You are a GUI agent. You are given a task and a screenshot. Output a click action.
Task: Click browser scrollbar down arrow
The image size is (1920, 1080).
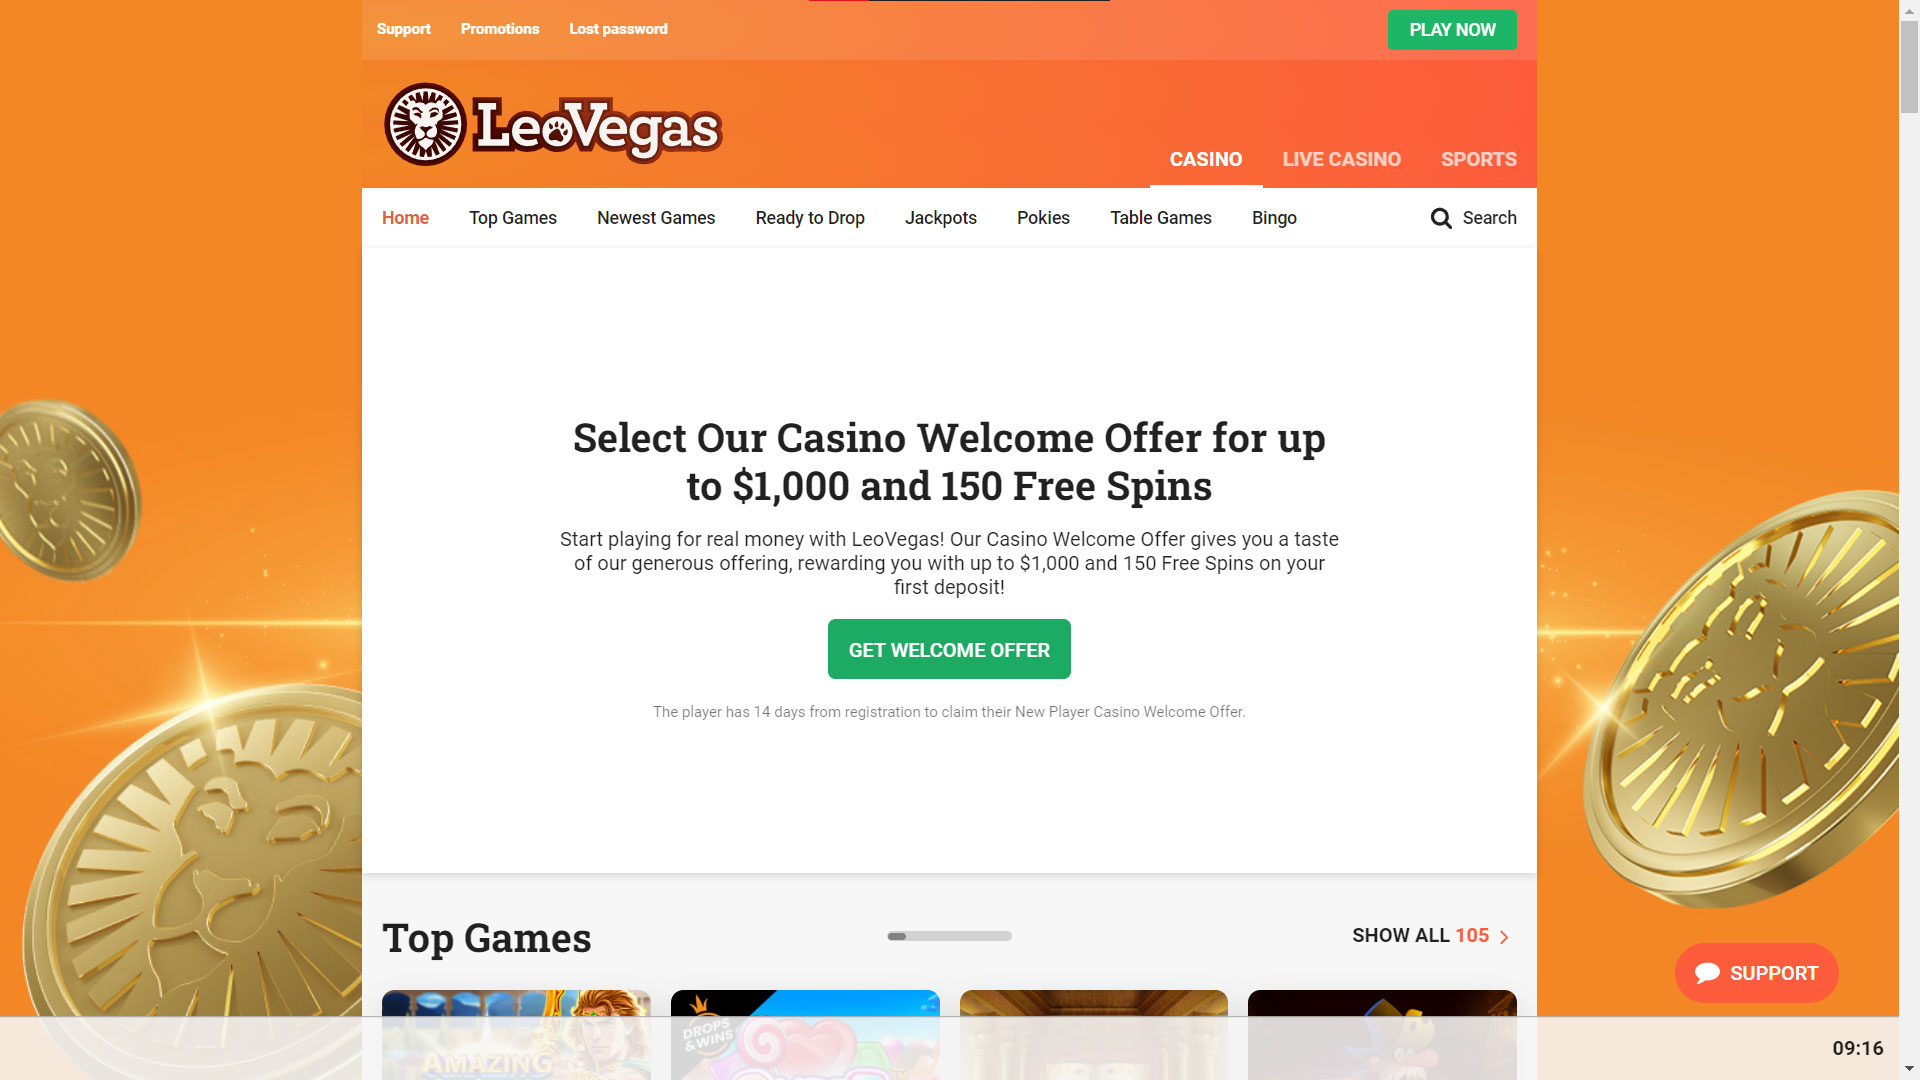(x=1909, y=1069)
